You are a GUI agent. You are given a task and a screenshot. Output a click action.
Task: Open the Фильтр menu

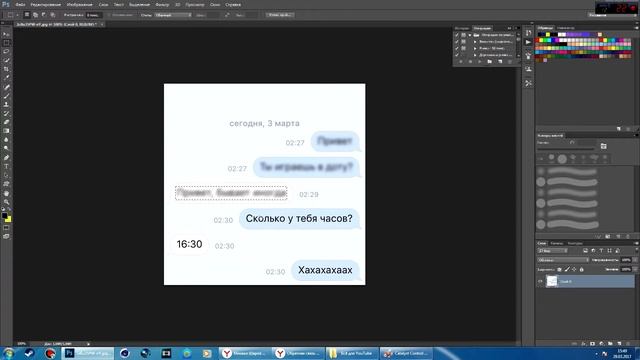162,4
